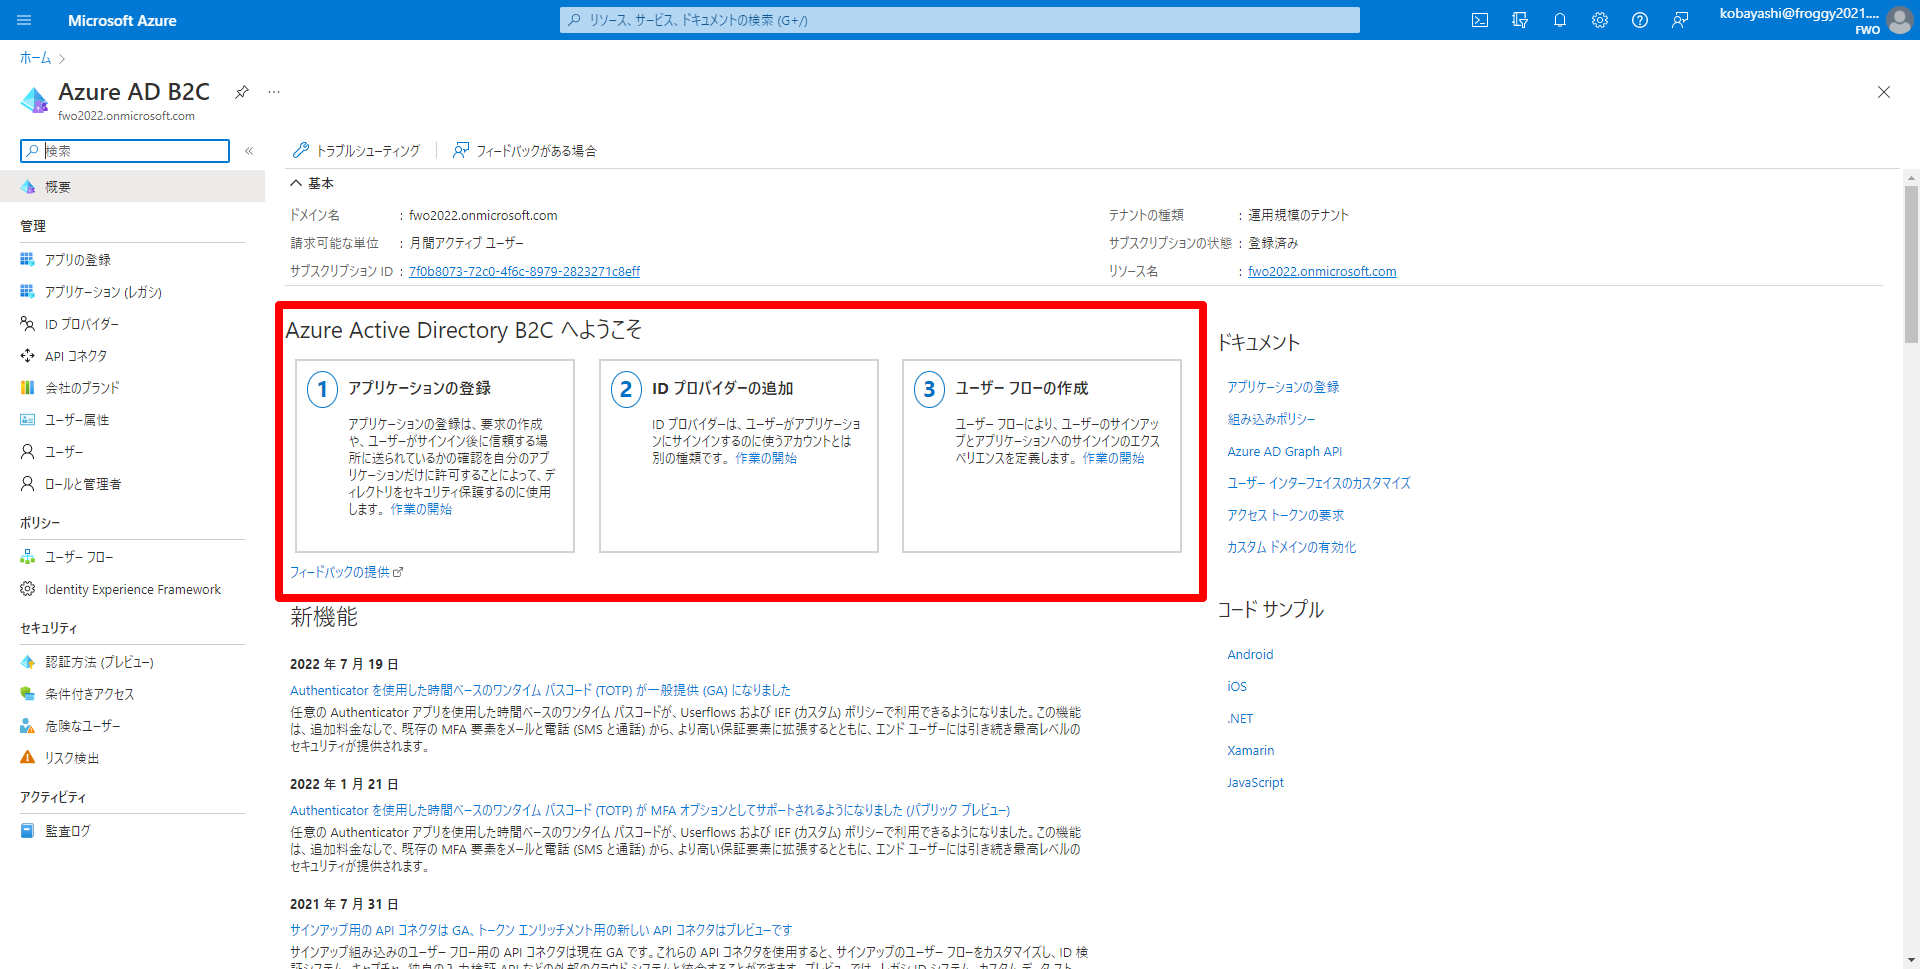Open the リソース名 fwo2022.onmicrosoft.com link
Image resolution: width=1920 pixels, height=969 pixels.
[x=1322, y=272]
